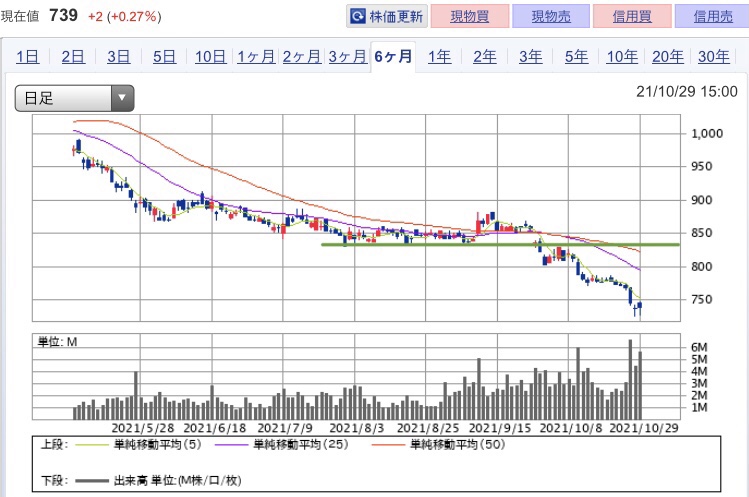Expand the 日足 chart interval dropdown

pos(74,98)
